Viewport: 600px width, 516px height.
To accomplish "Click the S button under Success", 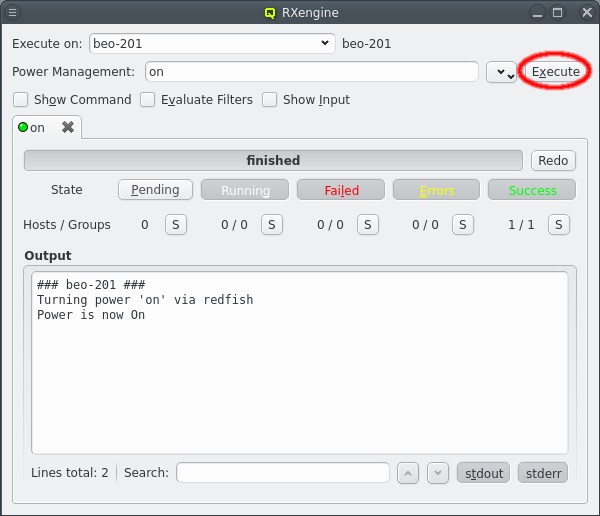I will (x=559, y=224).
